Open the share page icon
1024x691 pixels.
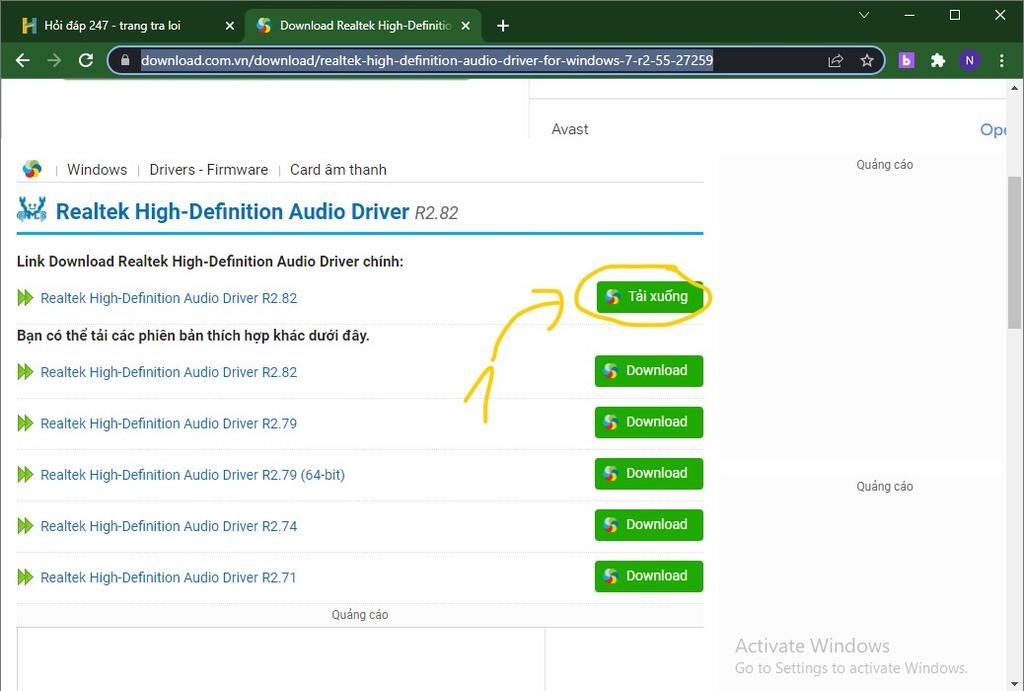835,61
